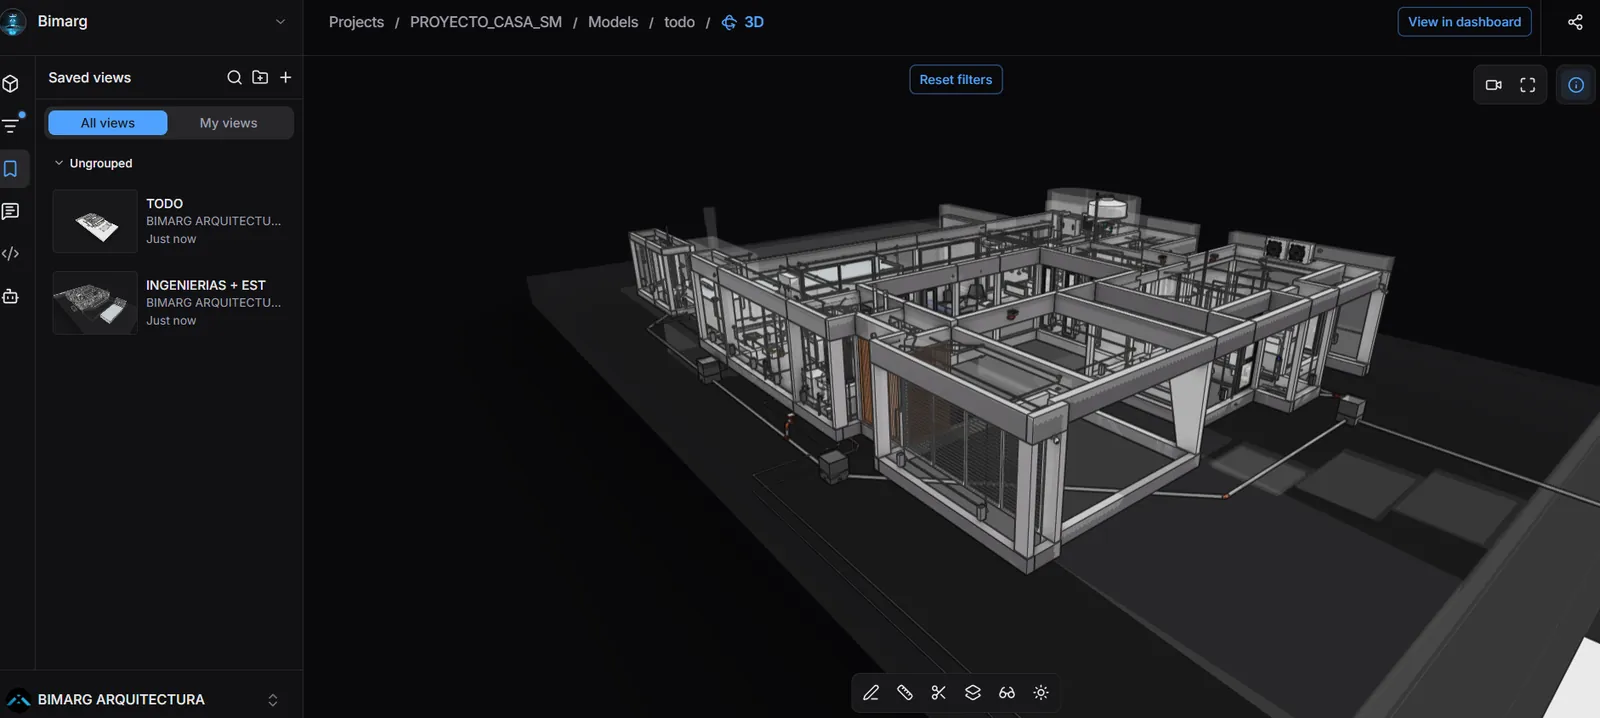Switch to the All views tab
The image size is (1600, 718).
108,123
